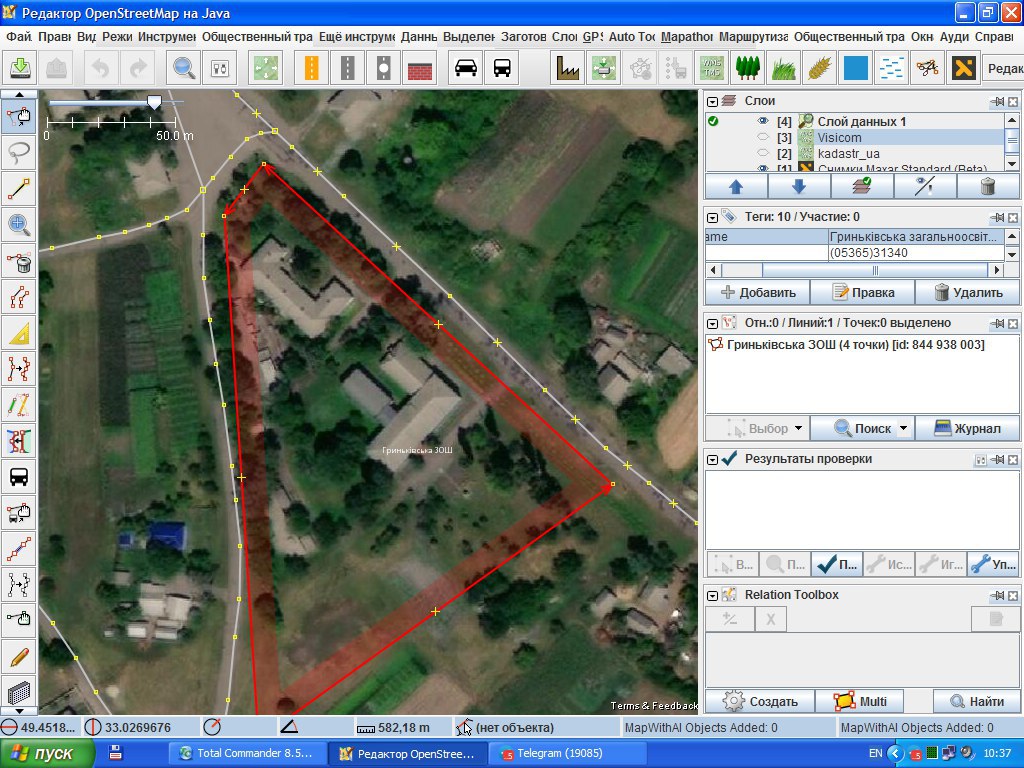Click the building grid icon in left toolbar
1024x768 pixels.
(19, 692)
